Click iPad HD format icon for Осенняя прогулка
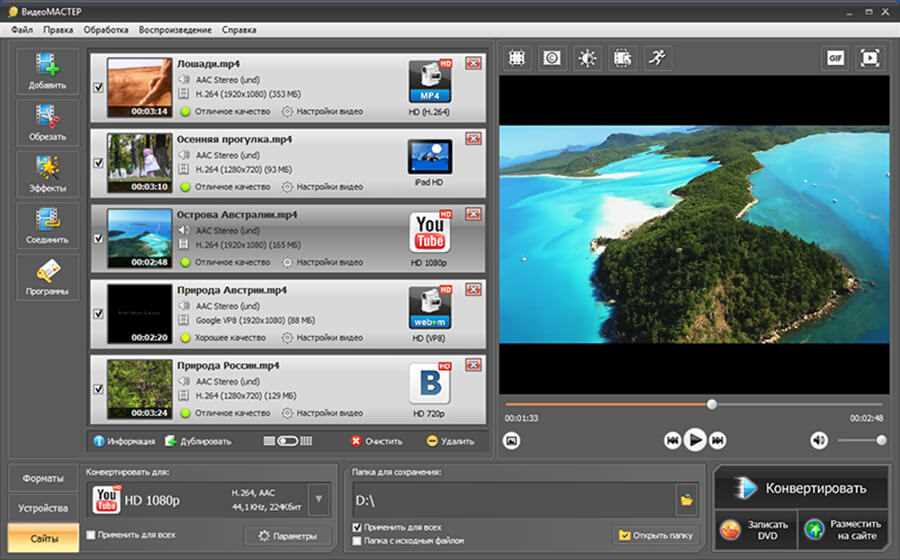Image resolution: width=900 pixels, height=560 pixels. click(x=429, y=156)
